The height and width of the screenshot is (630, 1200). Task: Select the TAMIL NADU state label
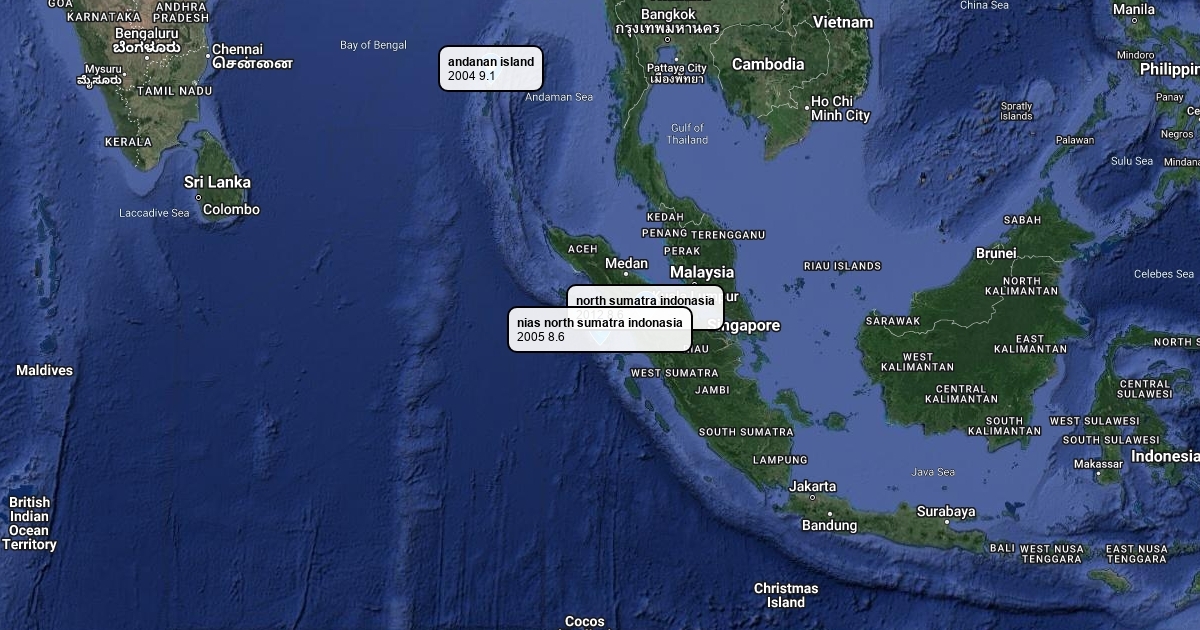pyautogui.click(x=175, y=91)
